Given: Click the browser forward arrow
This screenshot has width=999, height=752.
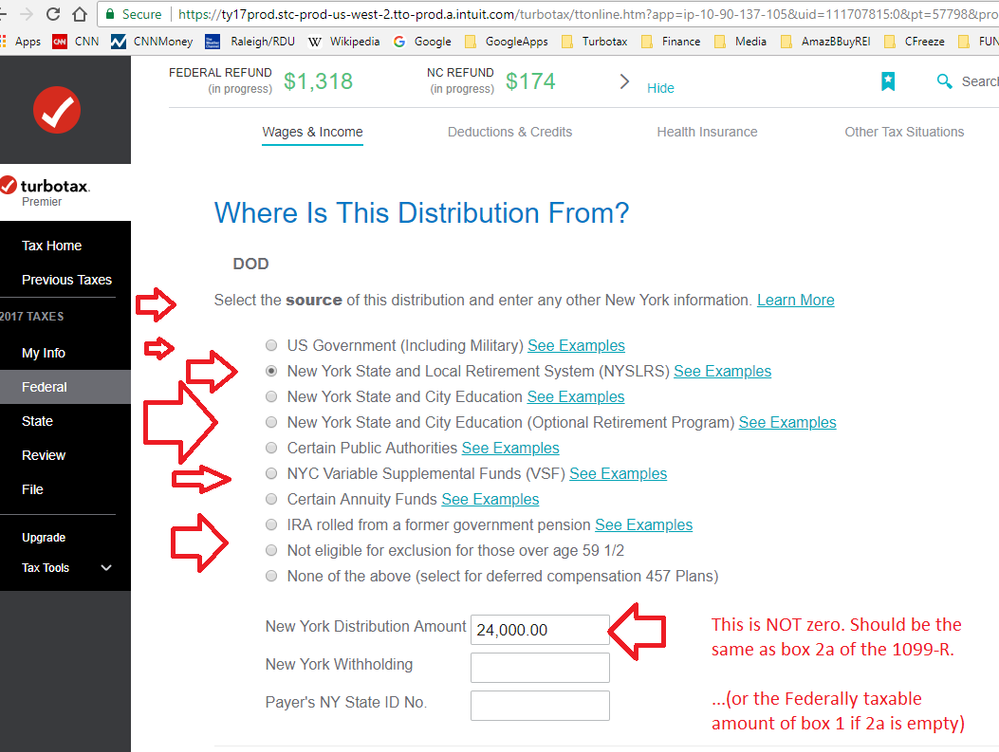Looking at the screenshot, I should pos(27,13).
